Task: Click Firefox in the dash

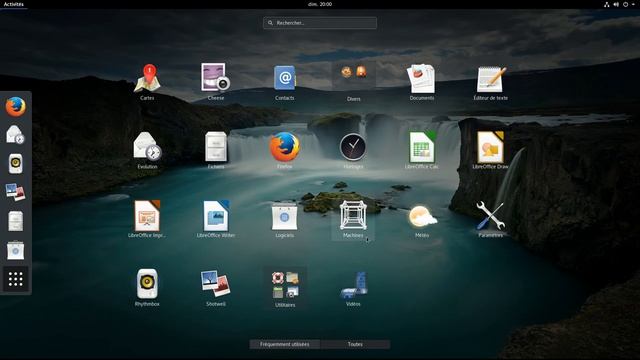Action: coord(16,107)
